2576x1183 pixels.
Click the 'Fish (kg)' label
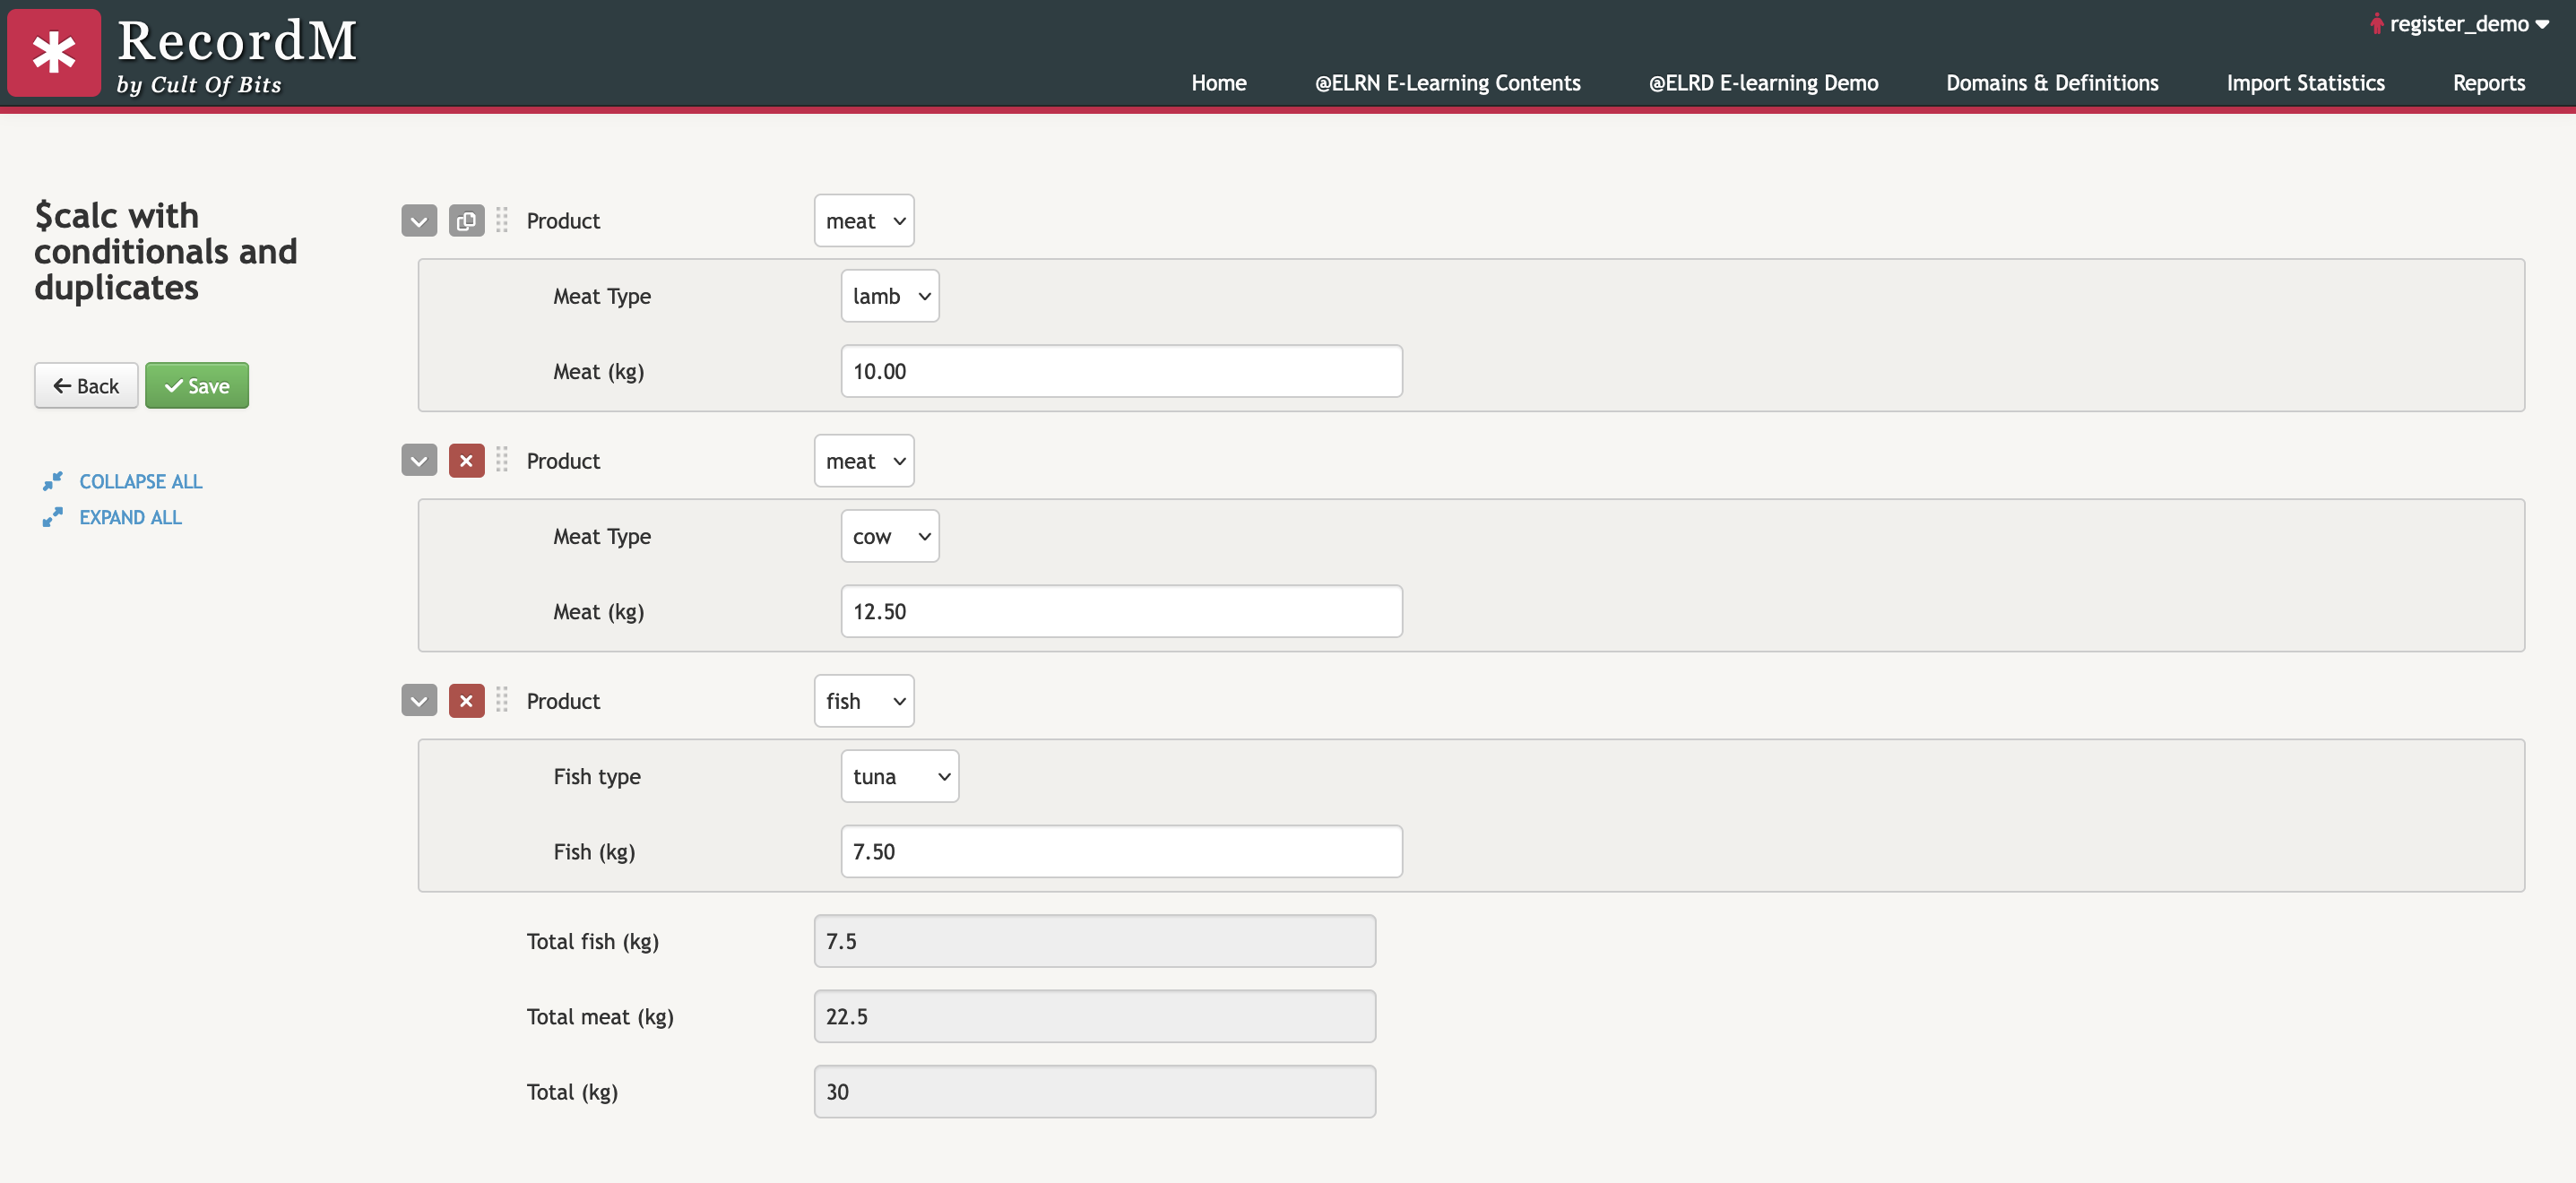594,852
